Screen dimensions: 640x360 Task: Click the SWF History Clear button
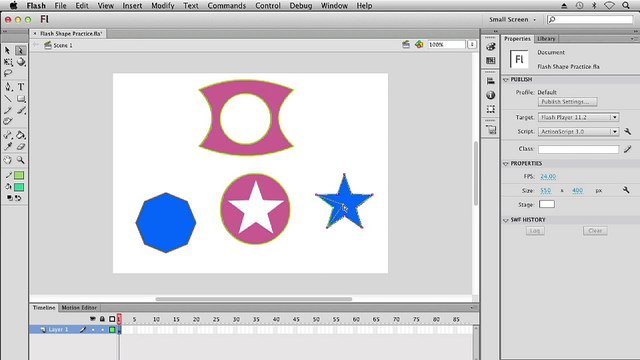595,231
